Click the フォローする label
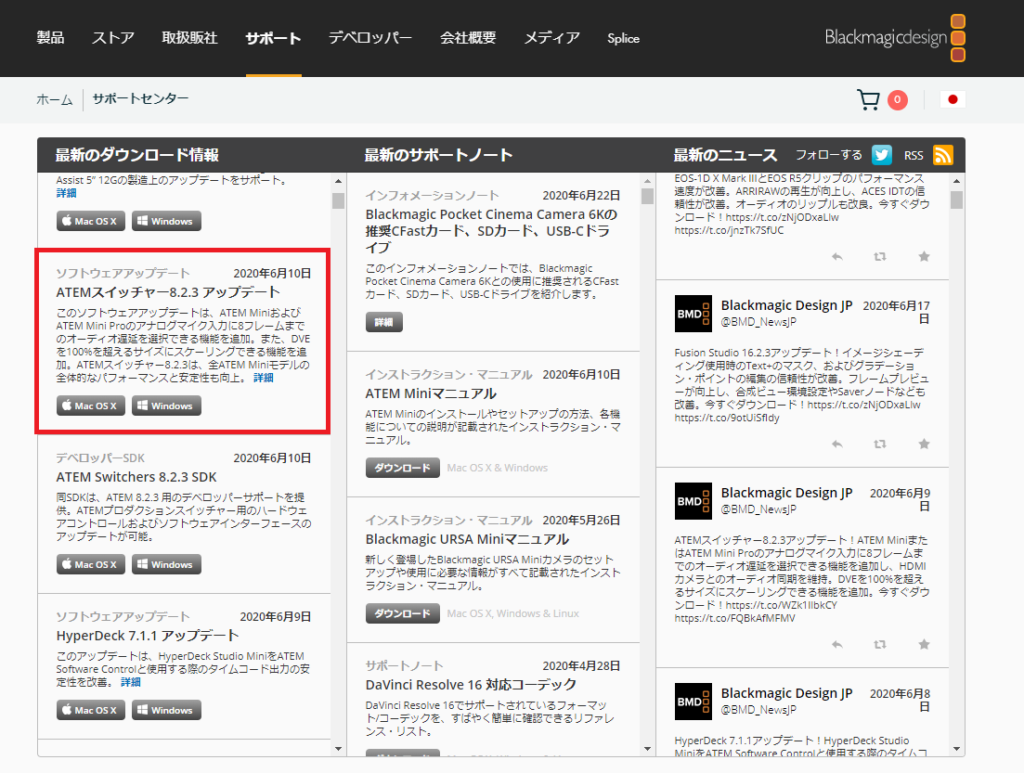Image resolution: width=1024 pixels, height=773 pixels. point(828,155)
